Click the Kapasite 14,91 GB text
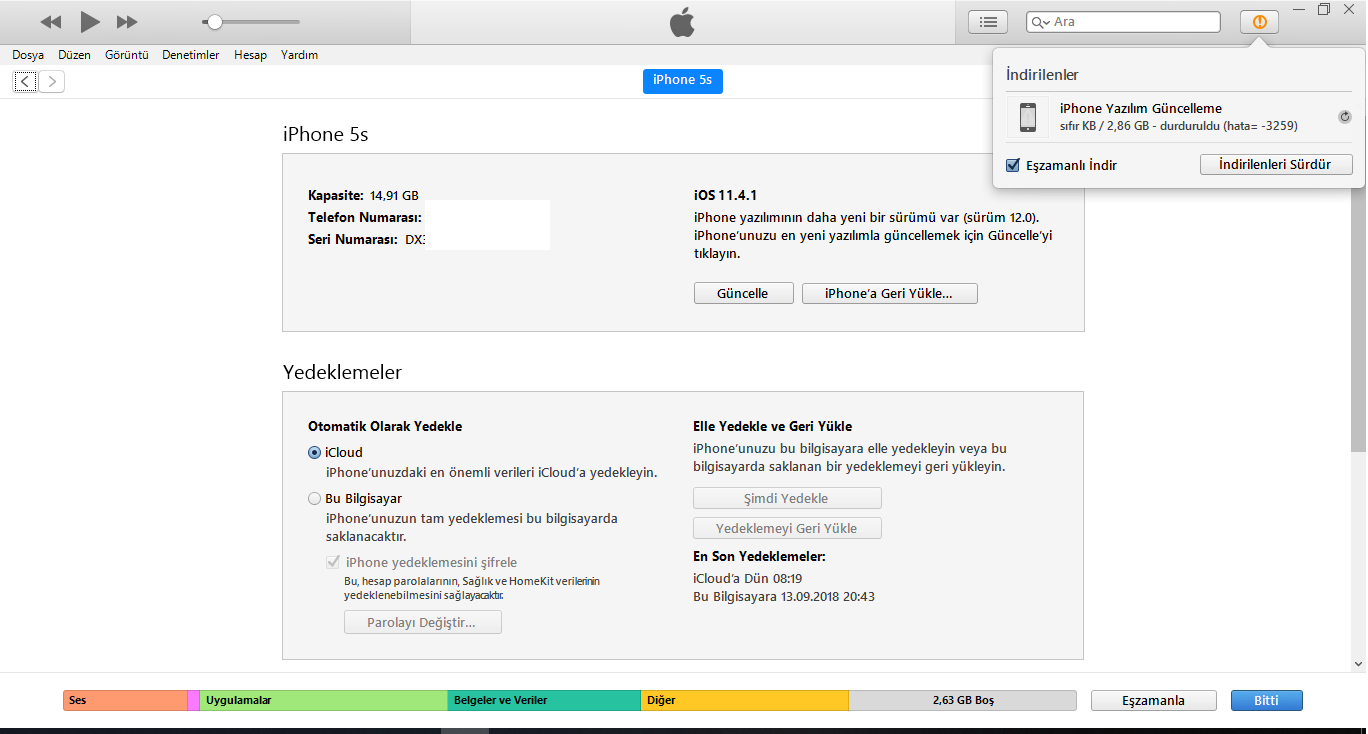 pos(363,196)
